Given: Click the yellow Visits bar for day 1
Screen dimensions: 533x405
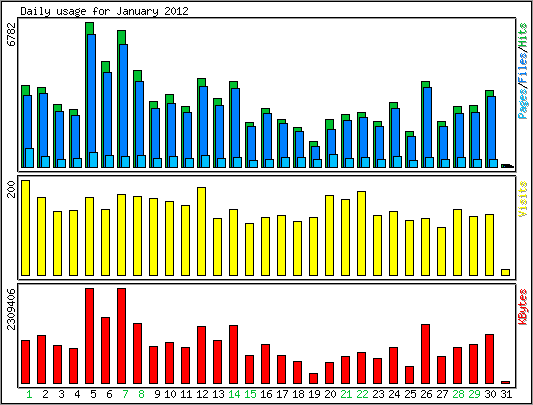Looking at the screenshot, I should [25, 228].
